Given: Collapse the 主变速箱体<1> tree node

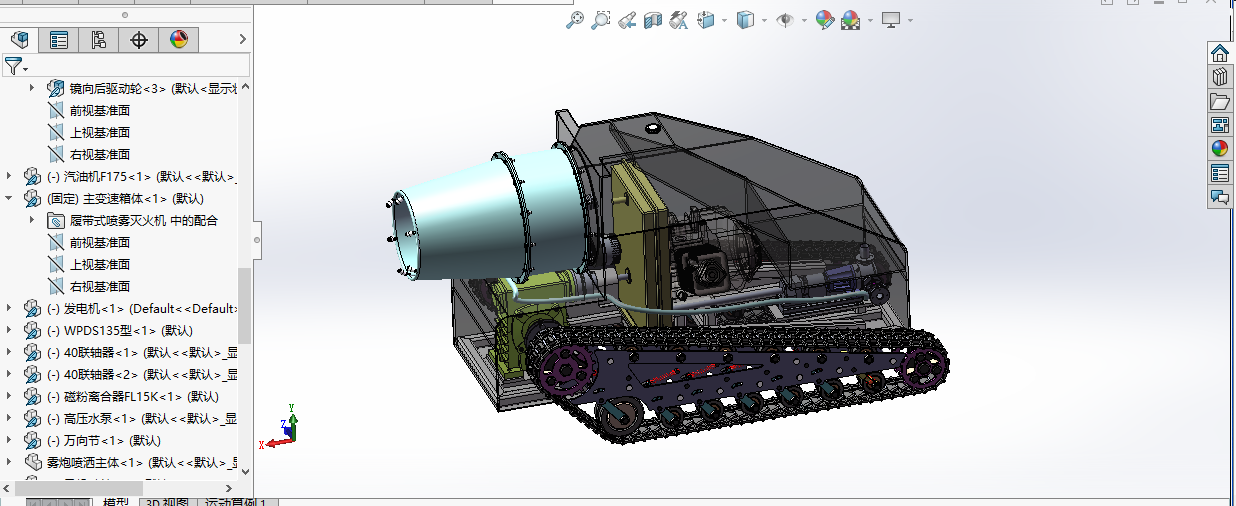Looking at the screenshot, I should [x=9, y=198].
